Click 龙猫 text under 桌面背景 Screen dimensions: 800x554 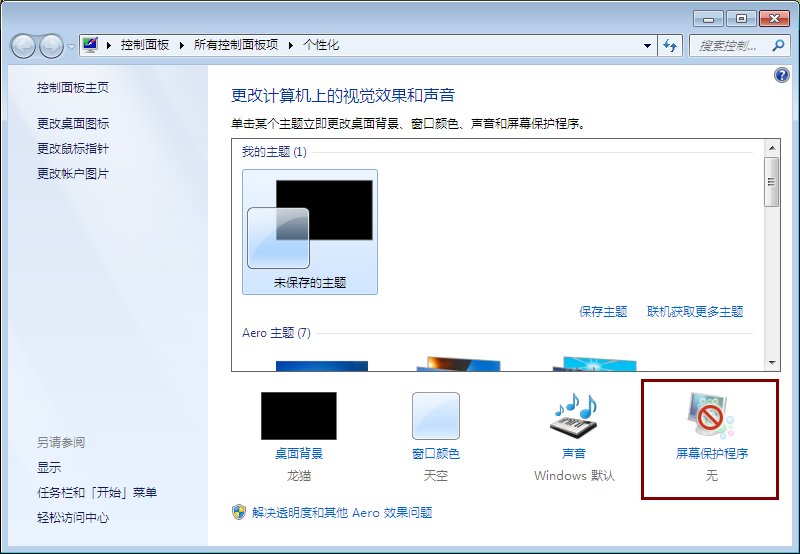coord(299,476)
